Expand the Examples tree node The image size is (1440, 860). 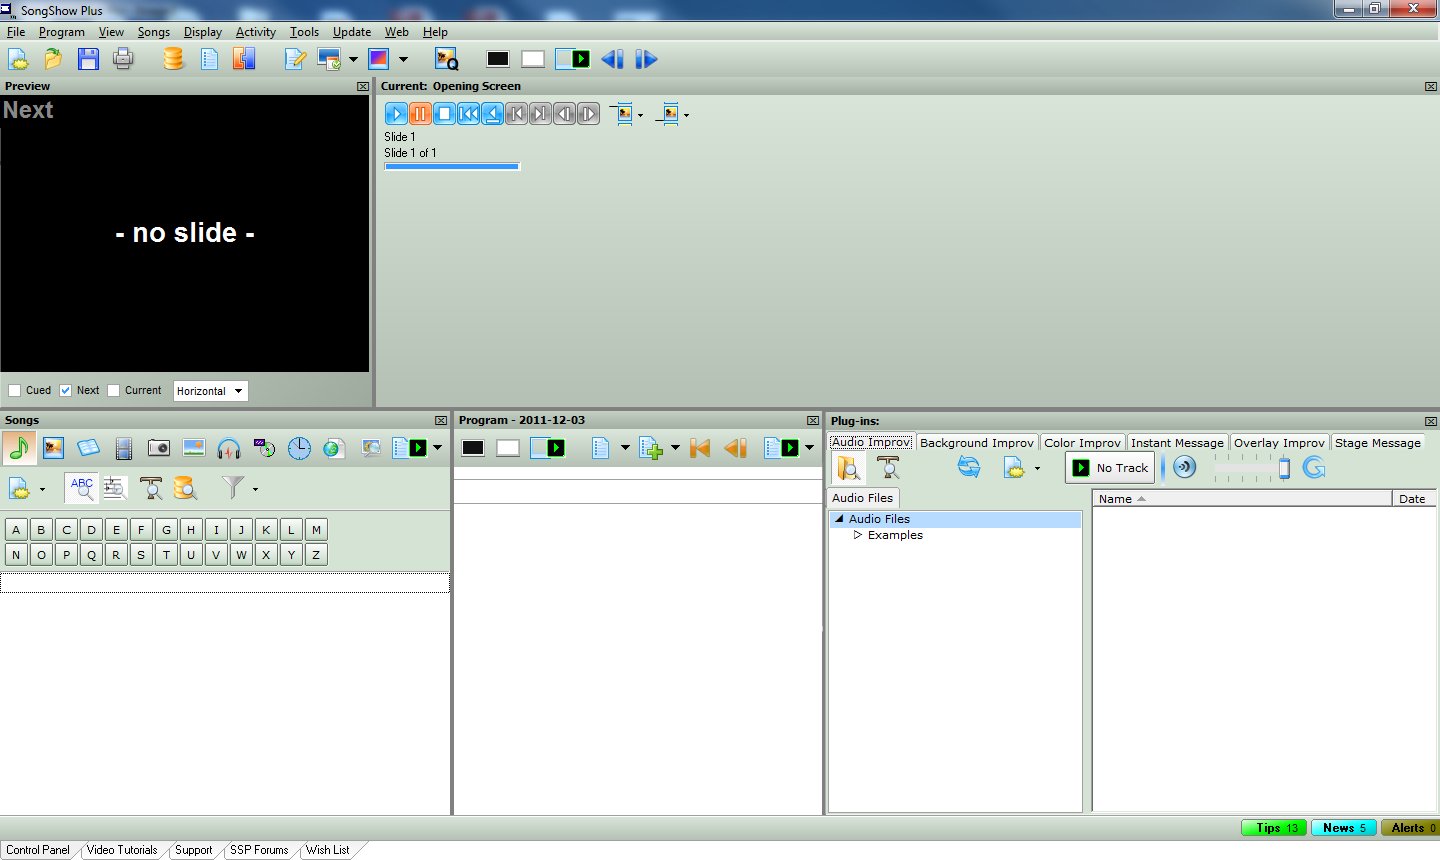tap(858, 535)
